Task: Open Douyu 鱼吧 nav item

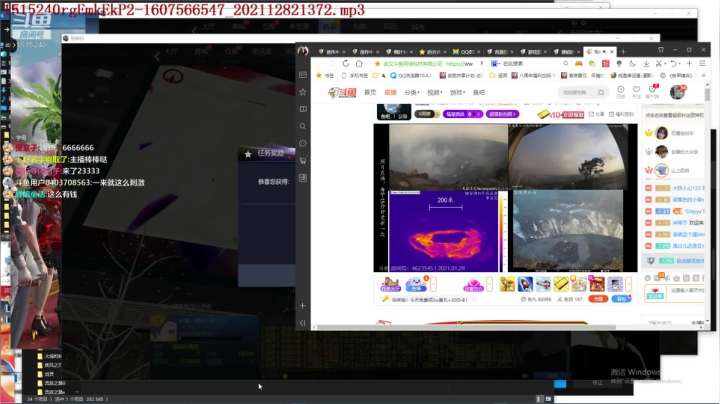Action: click(x=479, y=92)
